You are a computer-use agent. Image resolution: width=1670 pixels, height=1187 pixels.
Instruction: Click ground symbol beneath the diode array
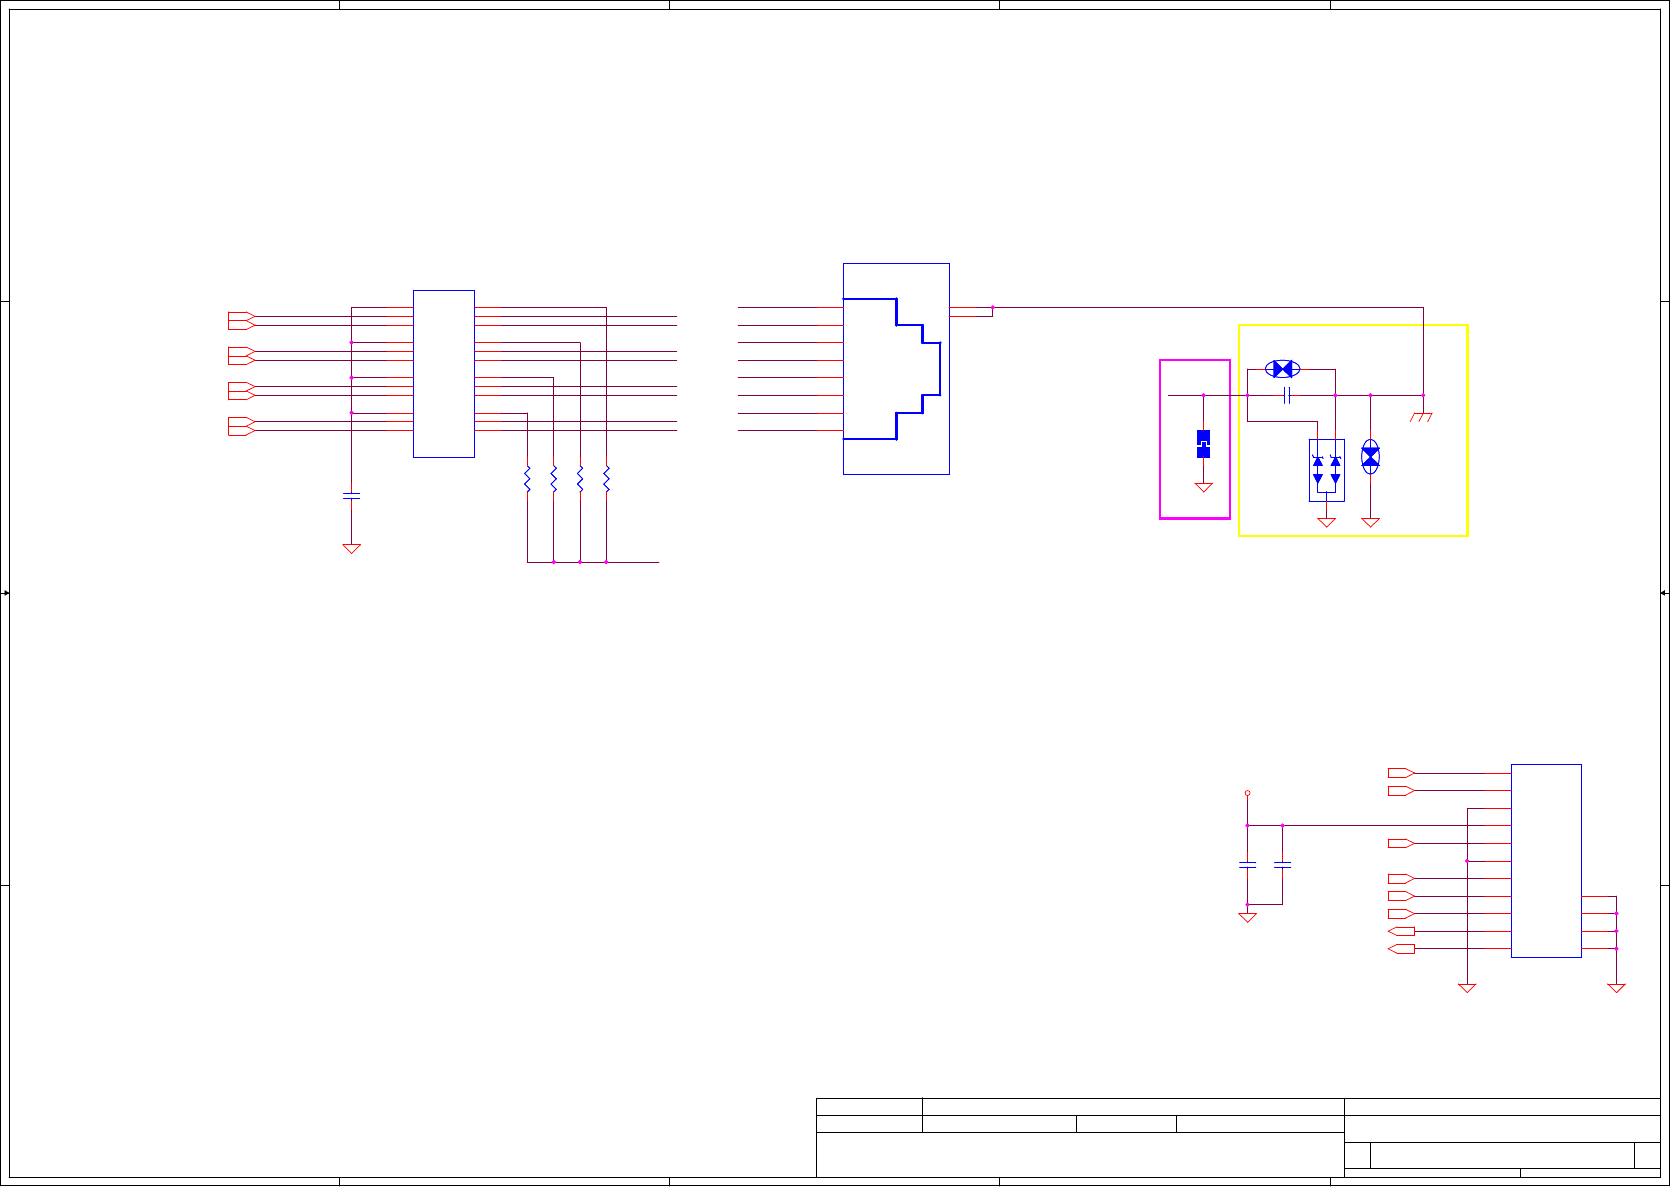[1327, 523]
